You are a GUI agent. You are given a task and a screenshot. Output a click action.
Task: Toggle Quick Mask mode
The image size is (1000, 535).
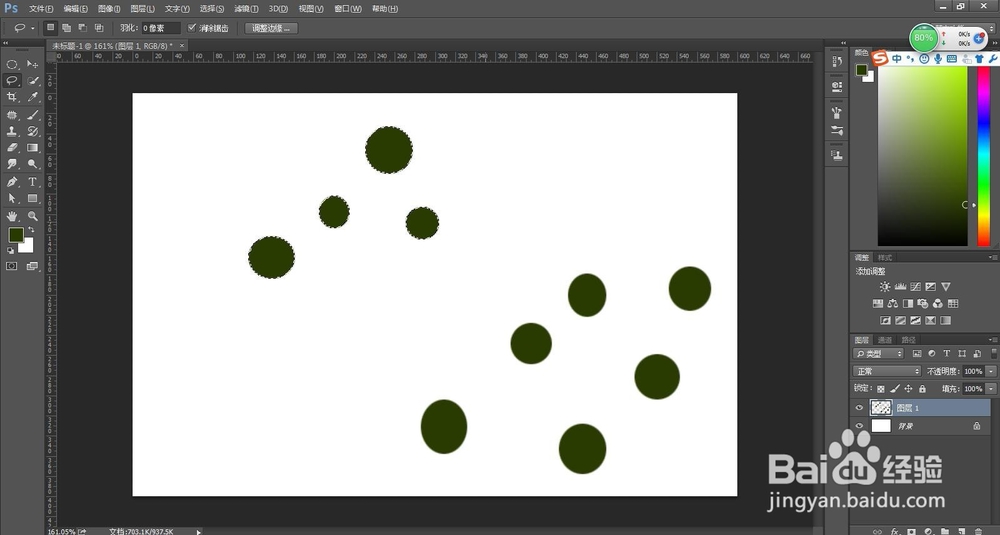(11, 266)
